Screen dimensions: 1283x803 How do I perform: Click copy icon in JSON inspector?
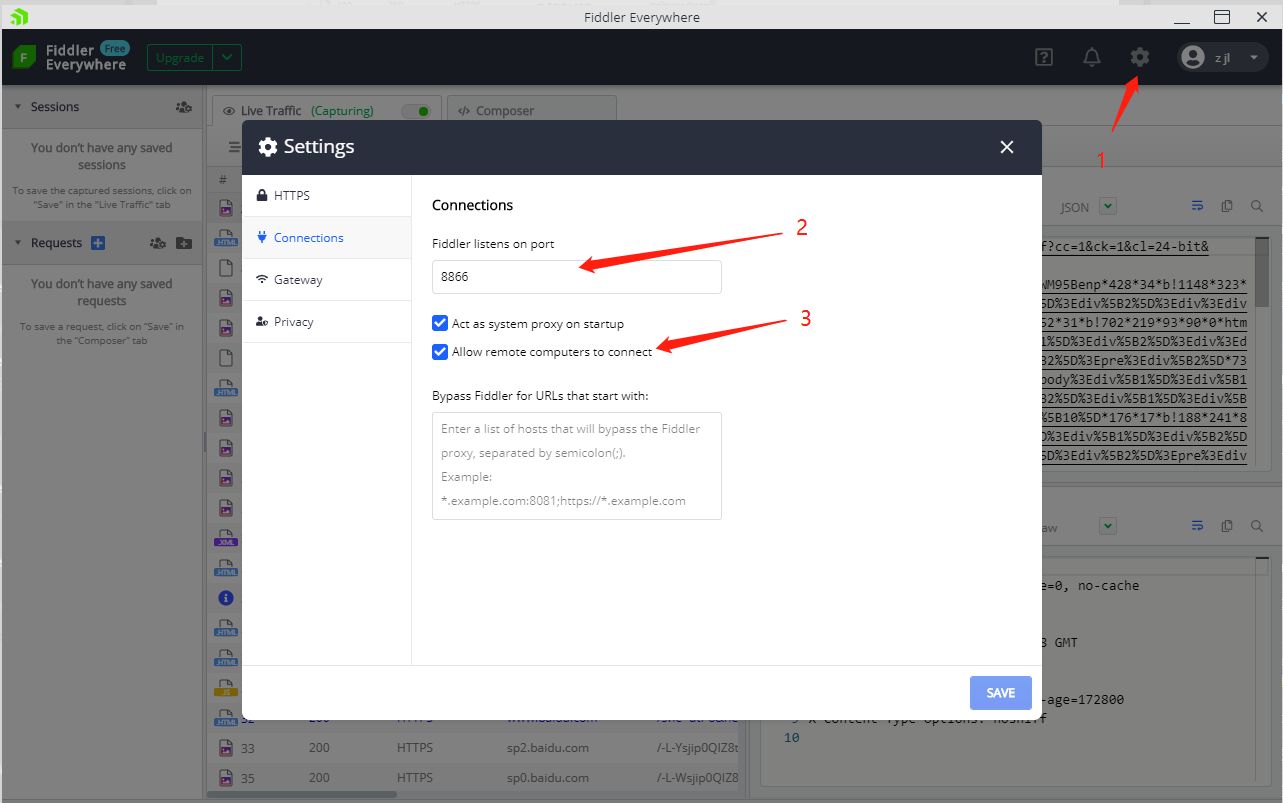click(1227, 206)
